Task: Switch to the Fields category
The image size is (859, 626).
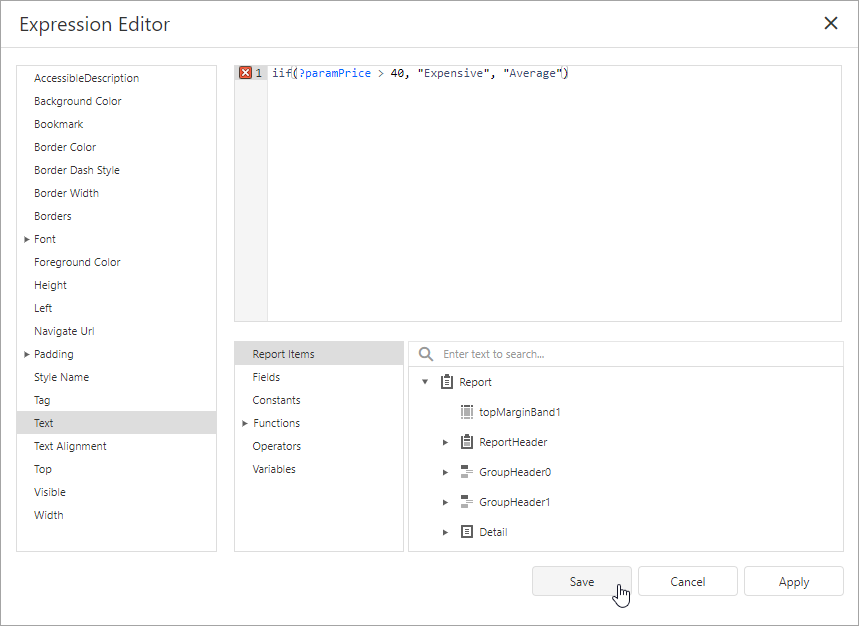Action: click(266, 376)
